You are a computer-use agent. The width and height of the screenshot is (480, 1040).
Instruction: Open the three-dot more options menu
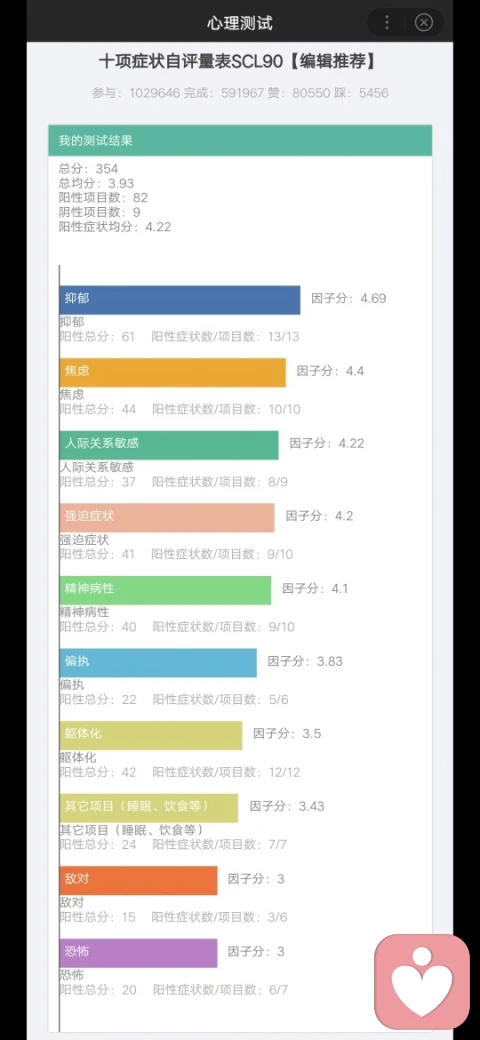pyautogui.click(x=387, y=23)
